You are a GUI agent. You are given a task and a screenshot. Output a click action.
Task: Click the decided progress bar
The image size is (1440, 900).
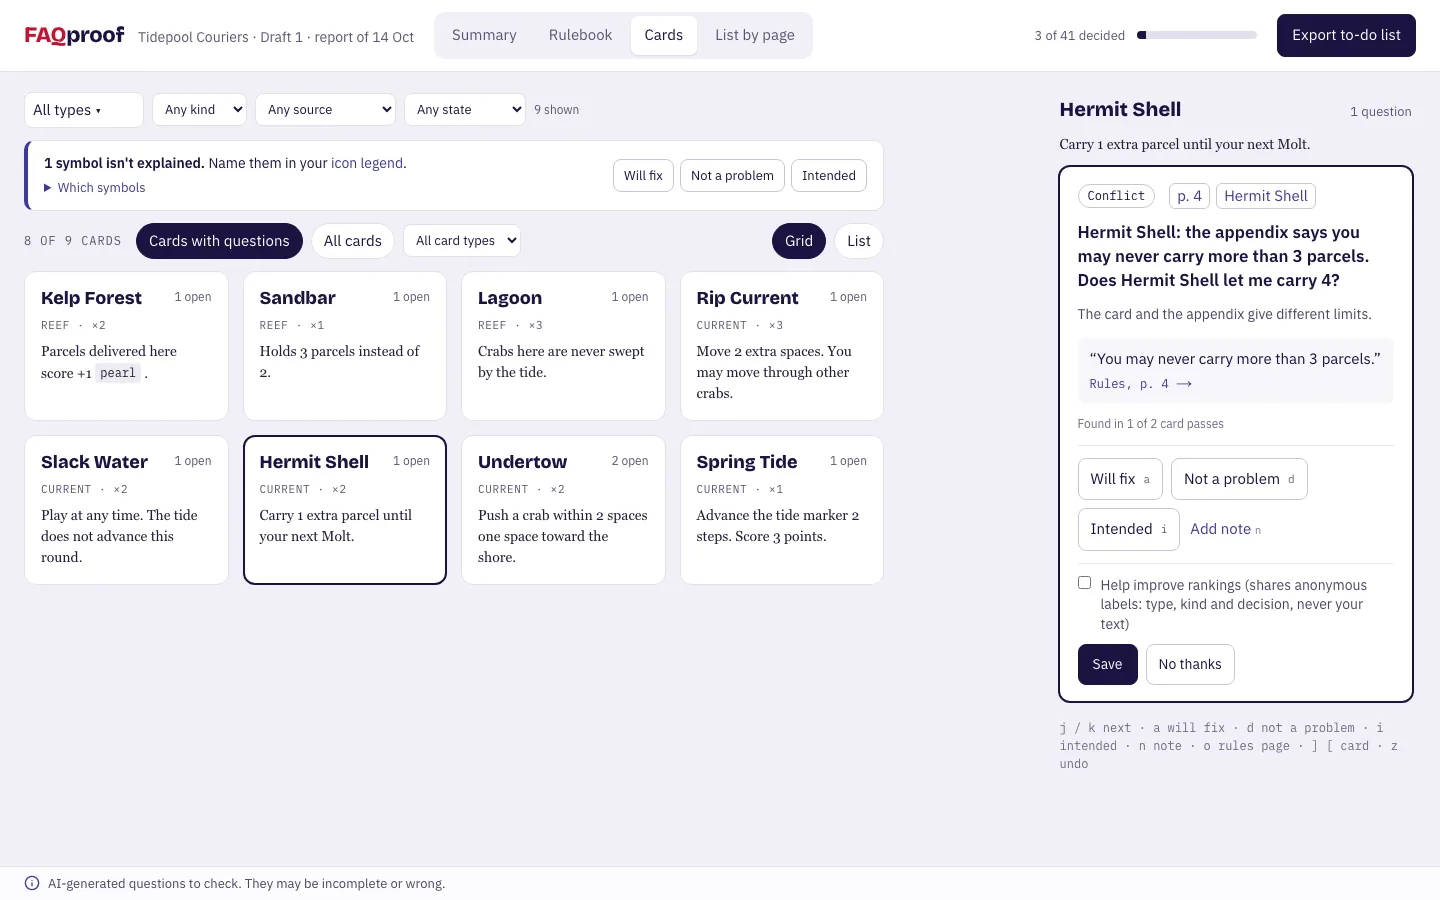(1197, 35)
